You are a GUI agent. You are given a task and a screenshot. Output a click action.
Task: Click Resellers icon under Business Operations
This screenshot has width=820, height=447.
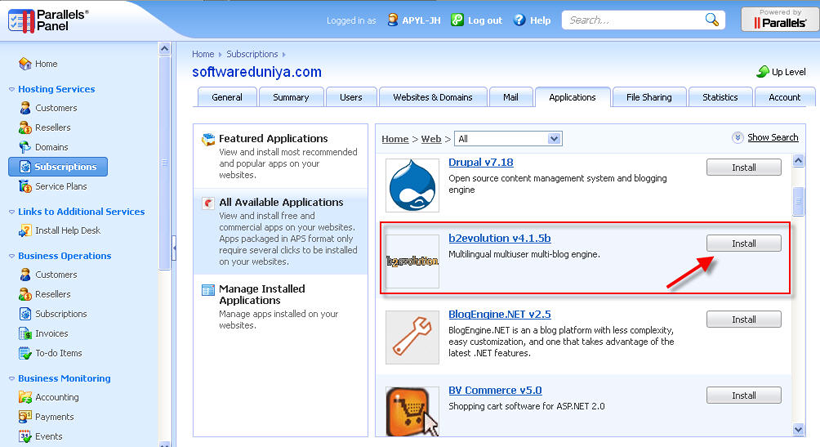click(x=25, y=294)
